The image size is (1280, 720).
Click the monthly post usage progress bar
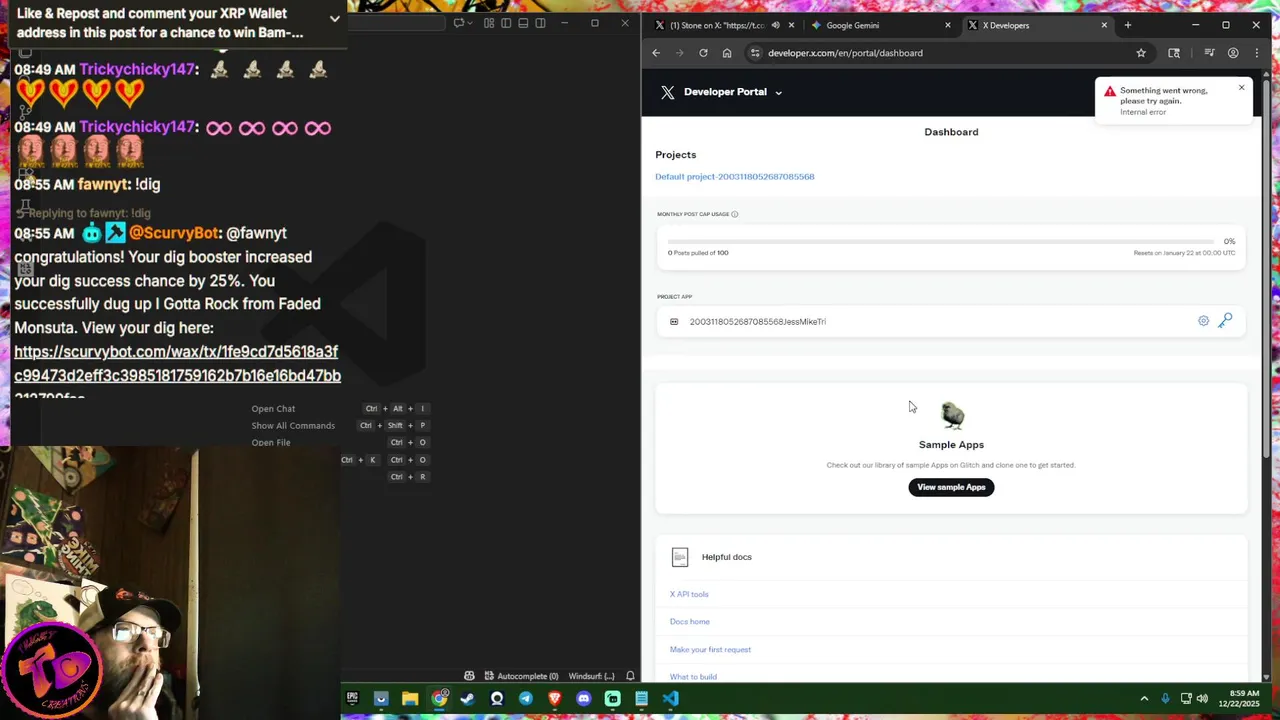pos(941,242)
